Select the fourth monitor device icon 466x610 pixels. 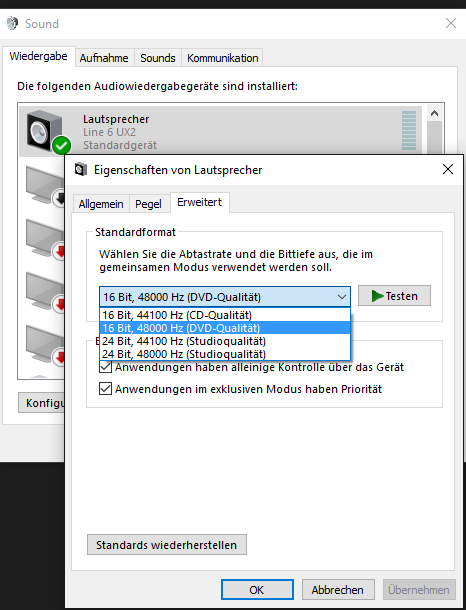pyautogui.click(x=45, y=344)
